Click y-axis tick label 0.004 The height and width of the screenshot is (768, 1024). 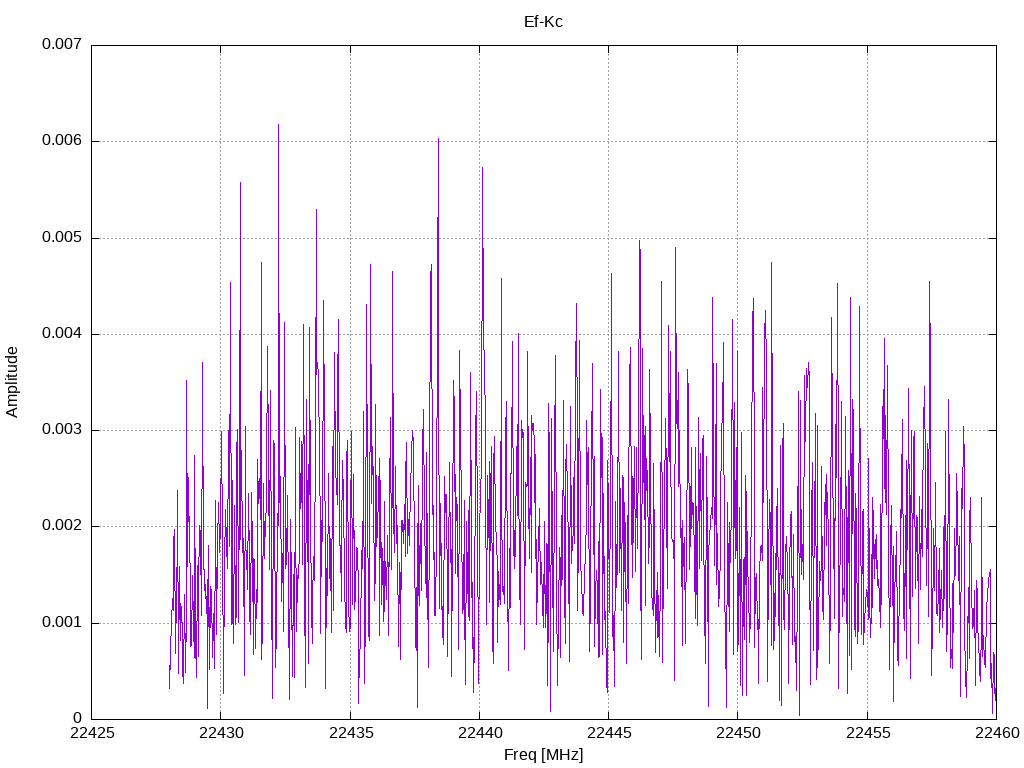click(62, 333)
